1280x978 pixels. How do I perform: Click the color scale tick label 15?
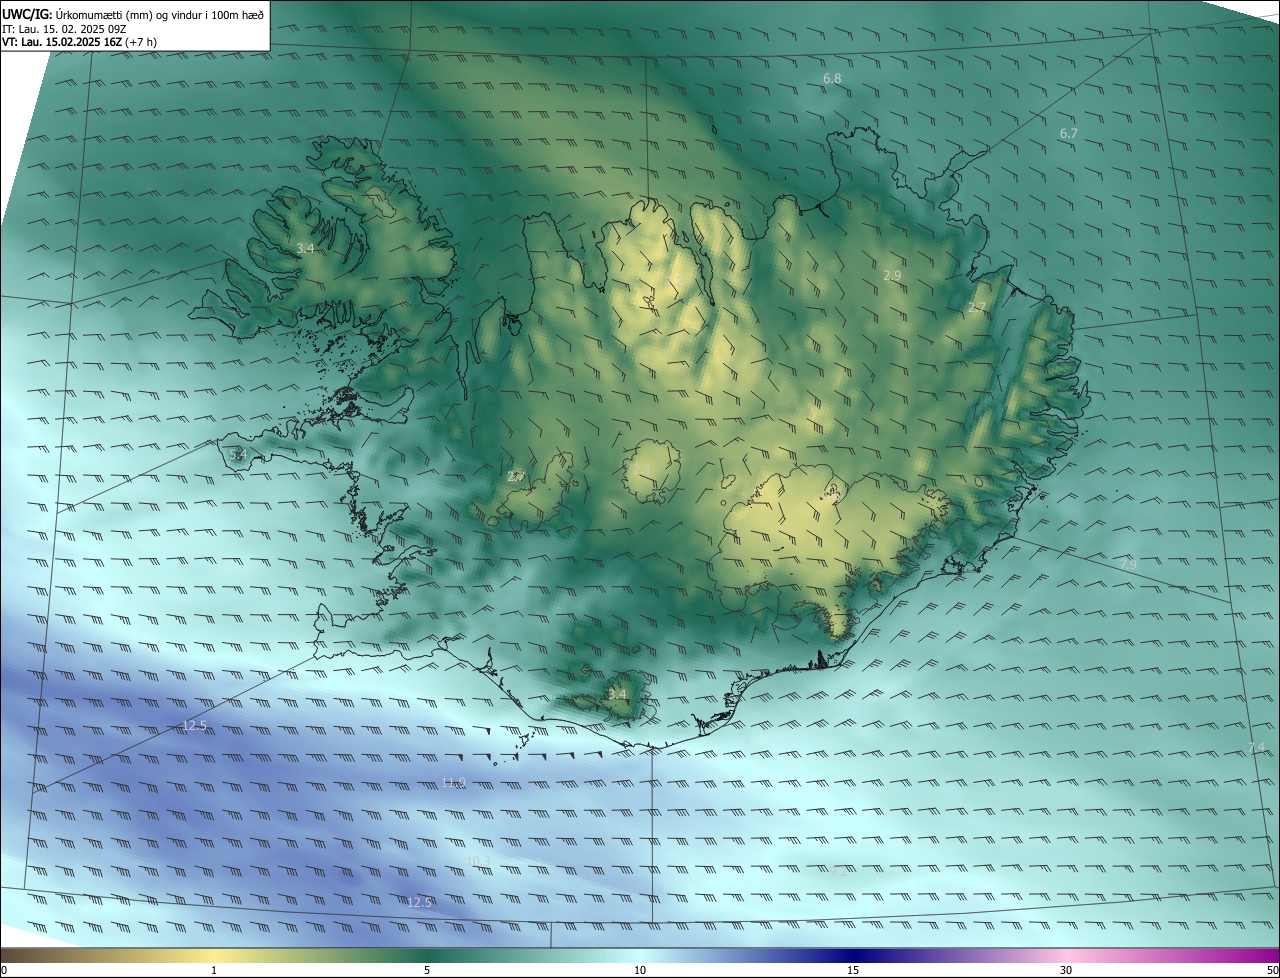coord(853,970)
